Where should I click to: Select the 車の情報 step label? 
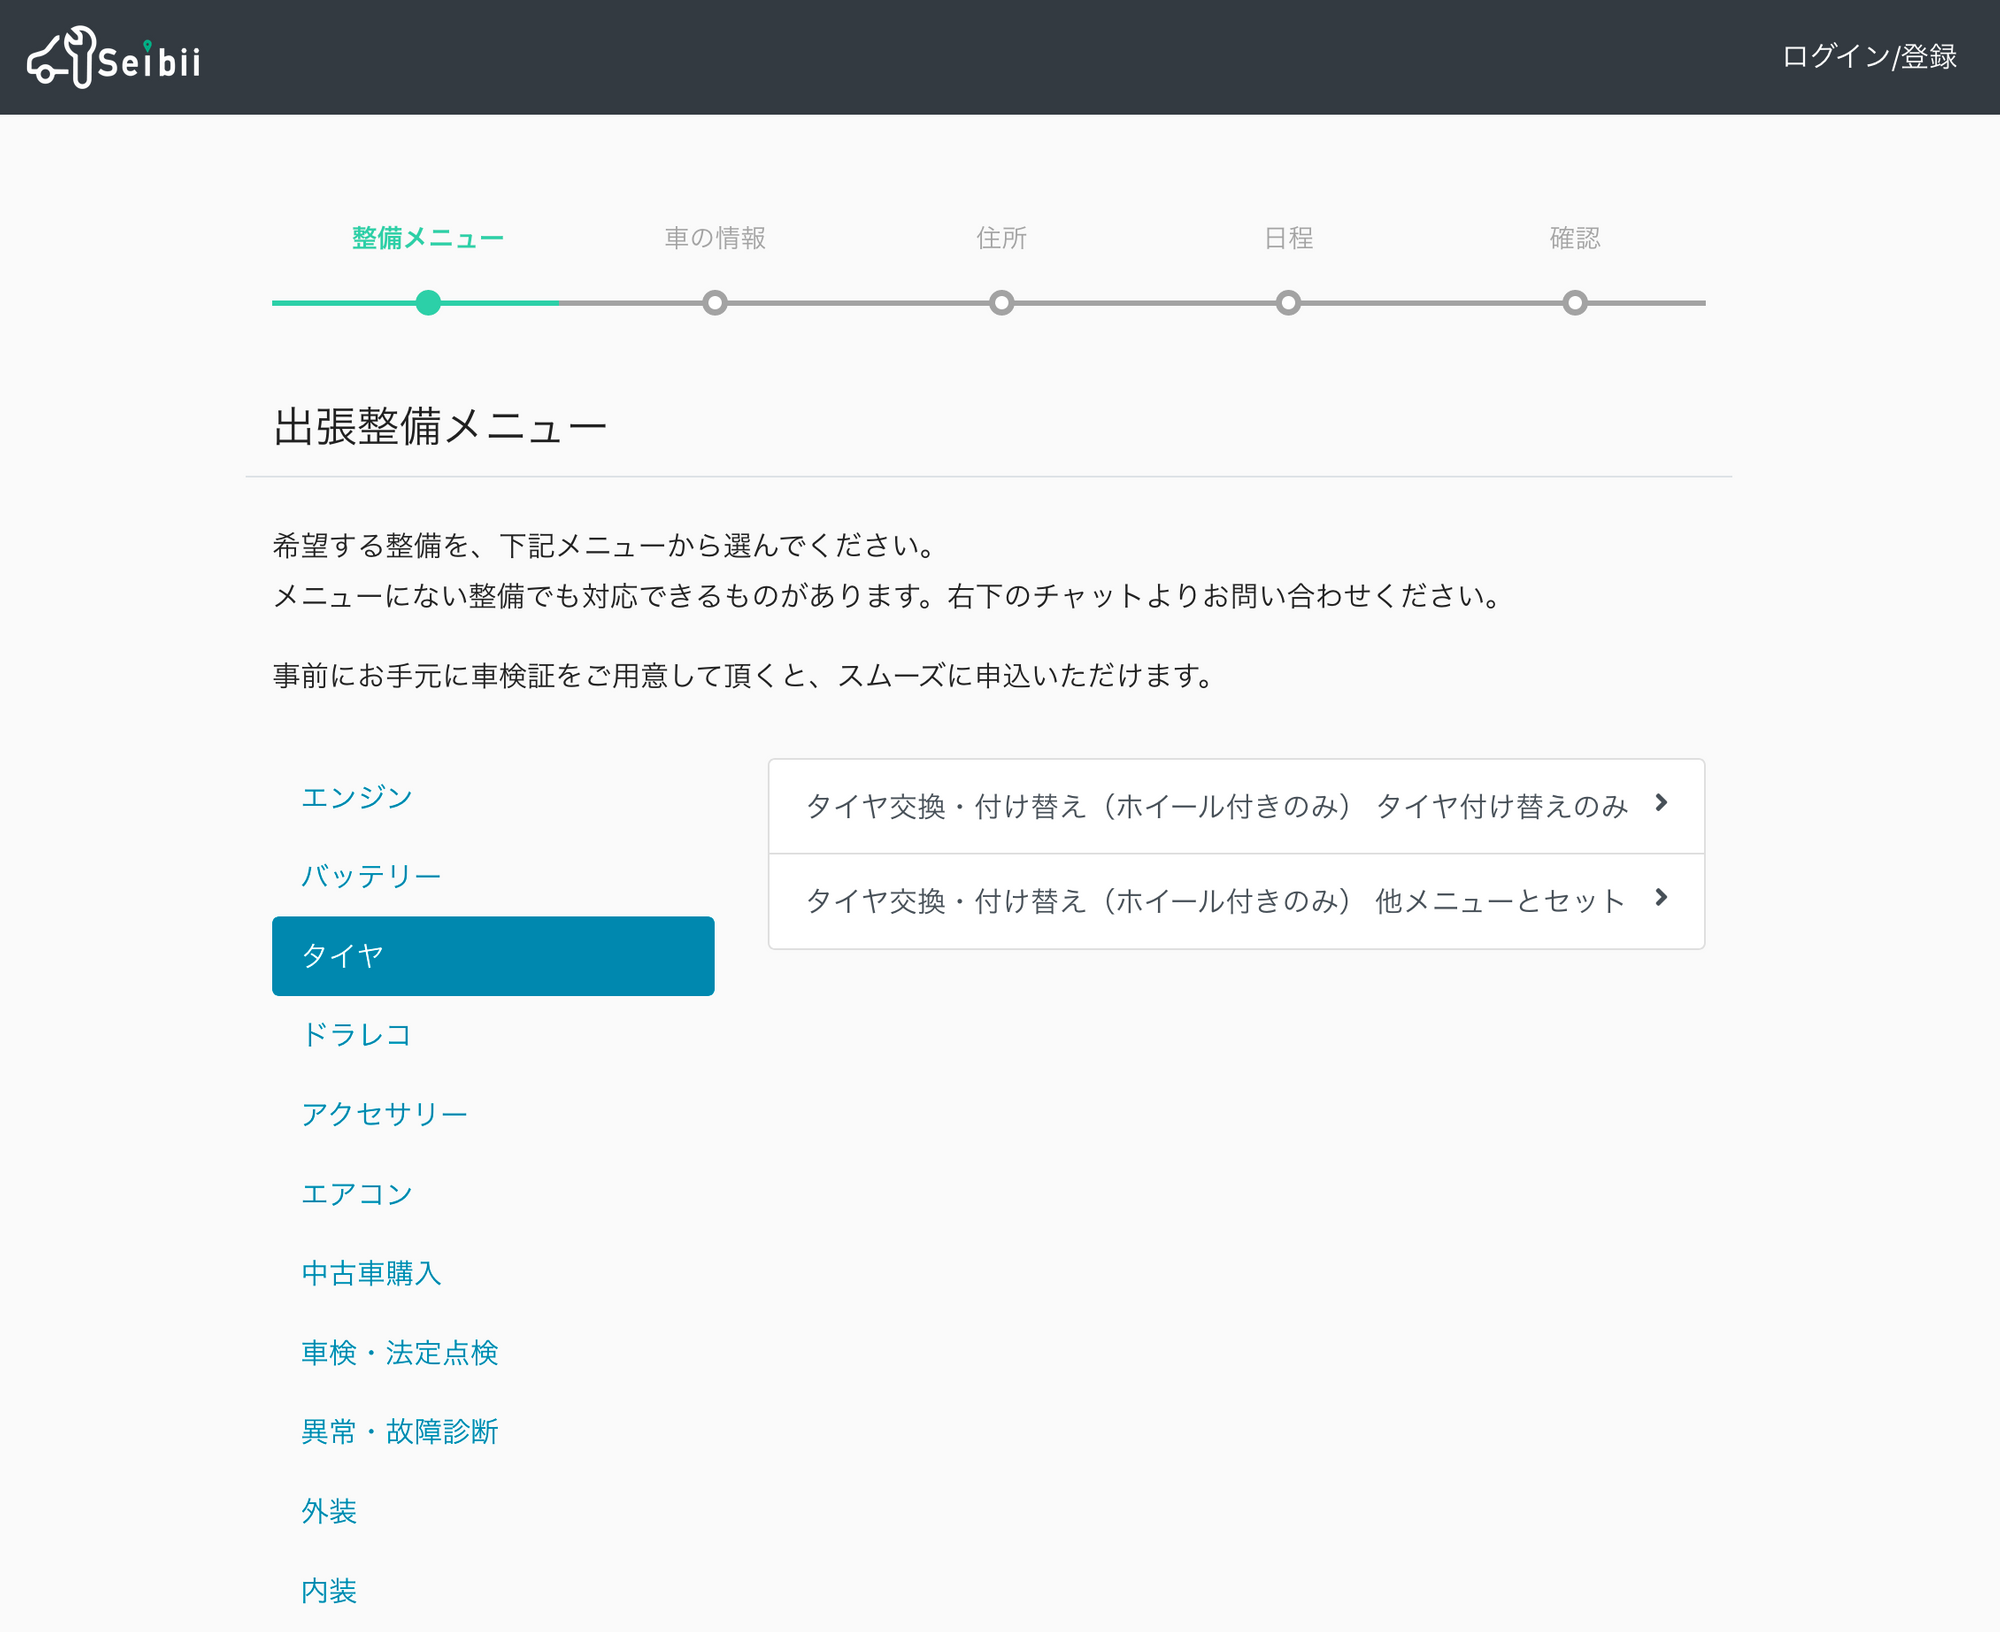(715, 238)
